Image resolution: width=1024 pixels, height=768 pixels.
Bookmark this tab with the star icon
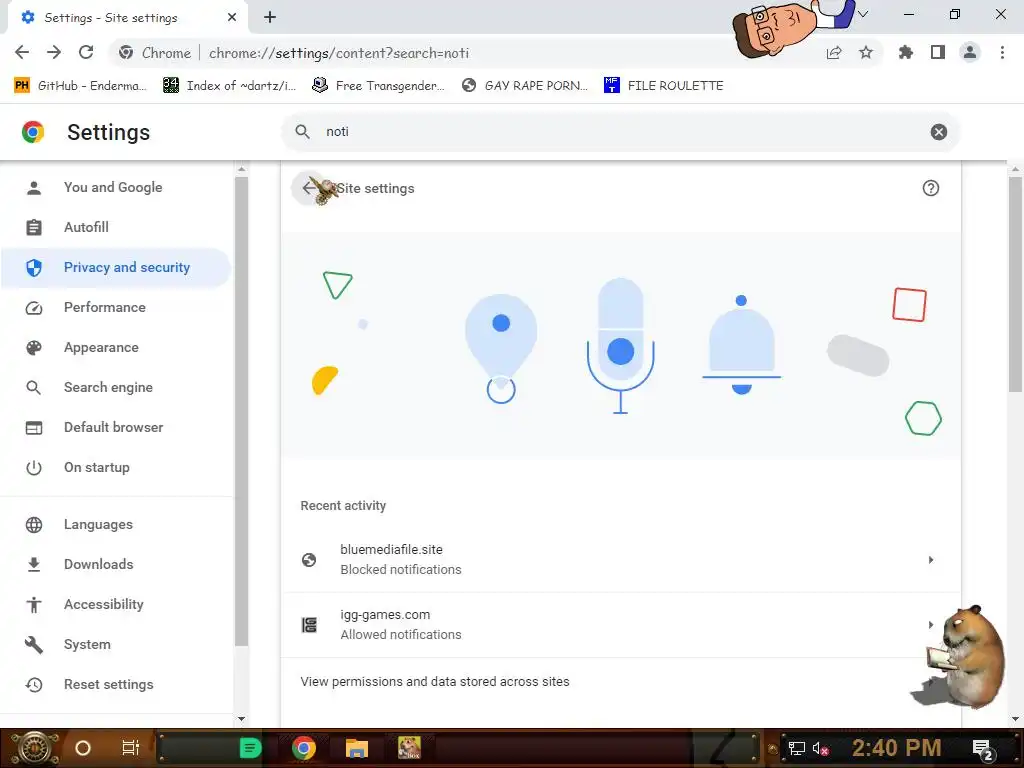[866, 52]
